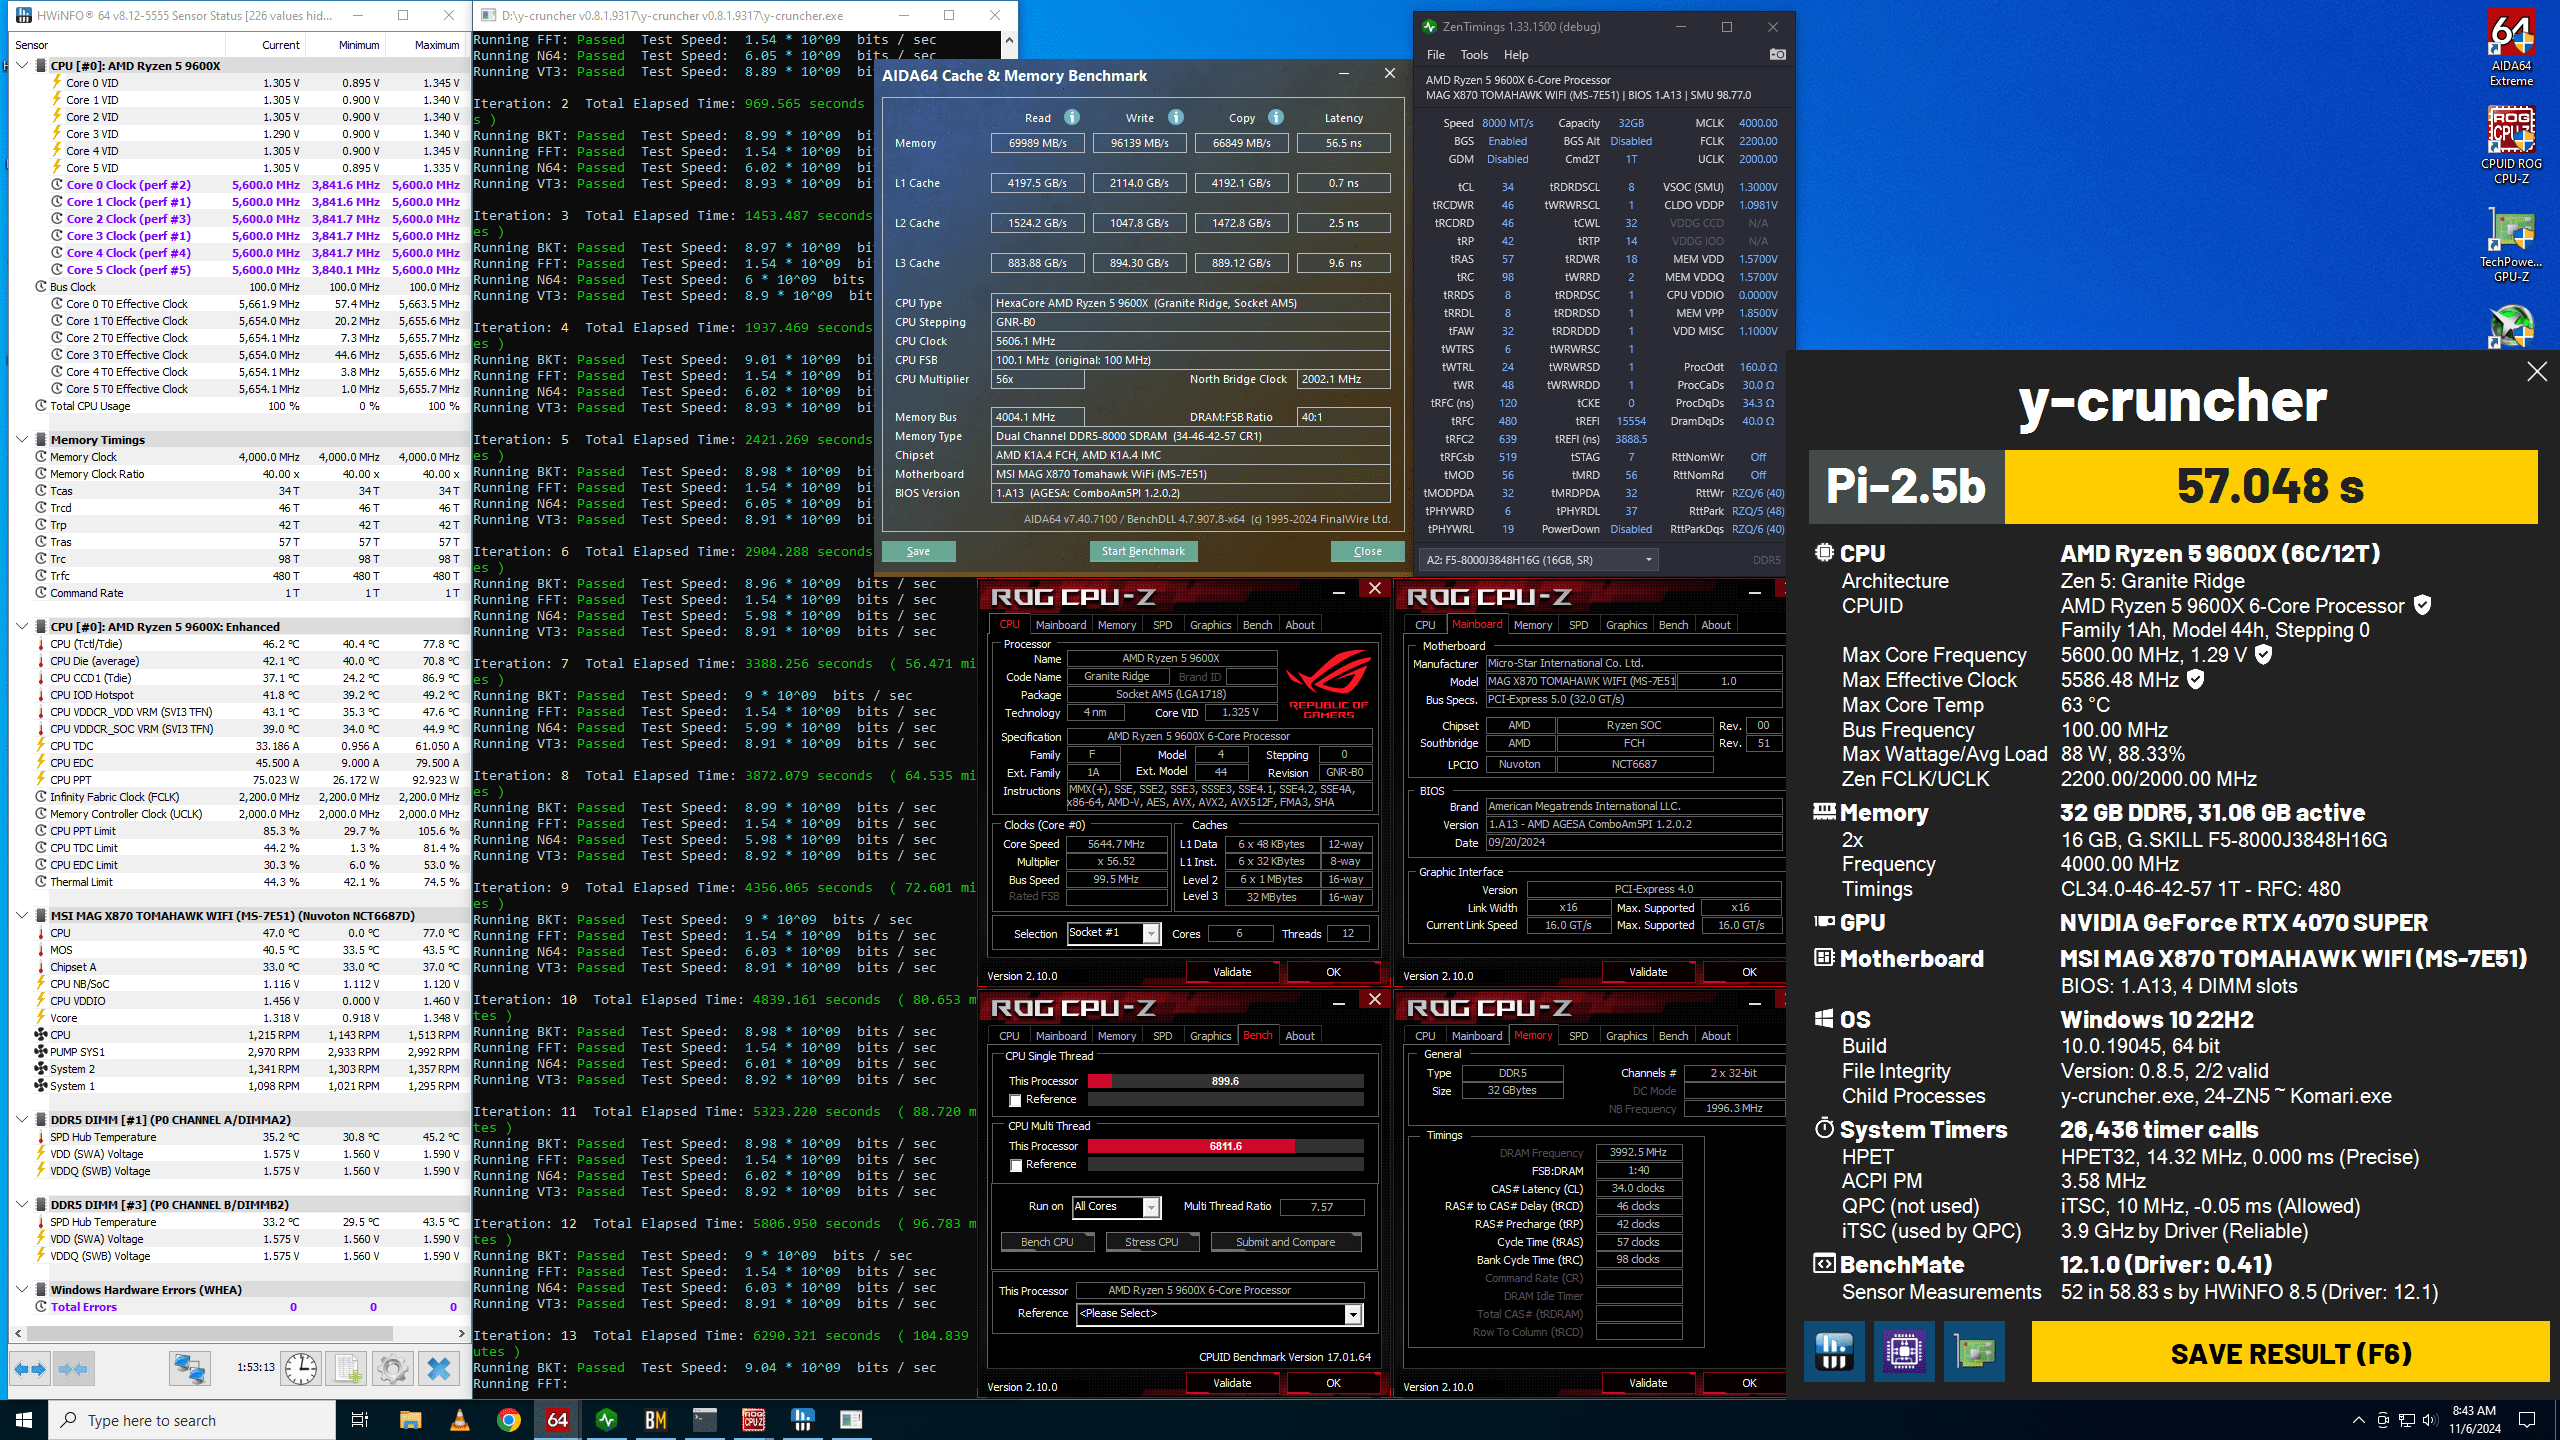Click ZenTimings screenshot camera icon
Viewport: 2560px width, 1440px height.
(1777, 55)
